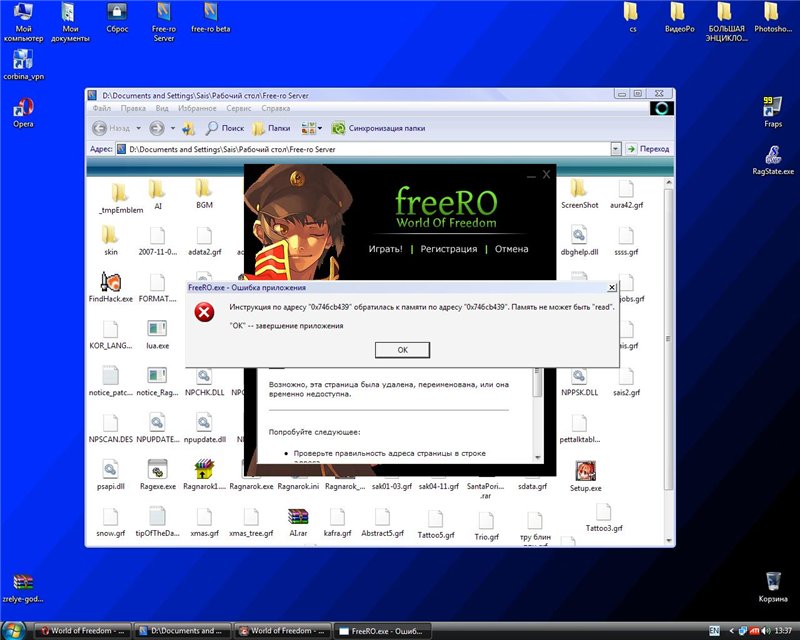Select the free-ro beta desktop icon
Screen dimensions: 800x640
210,17
